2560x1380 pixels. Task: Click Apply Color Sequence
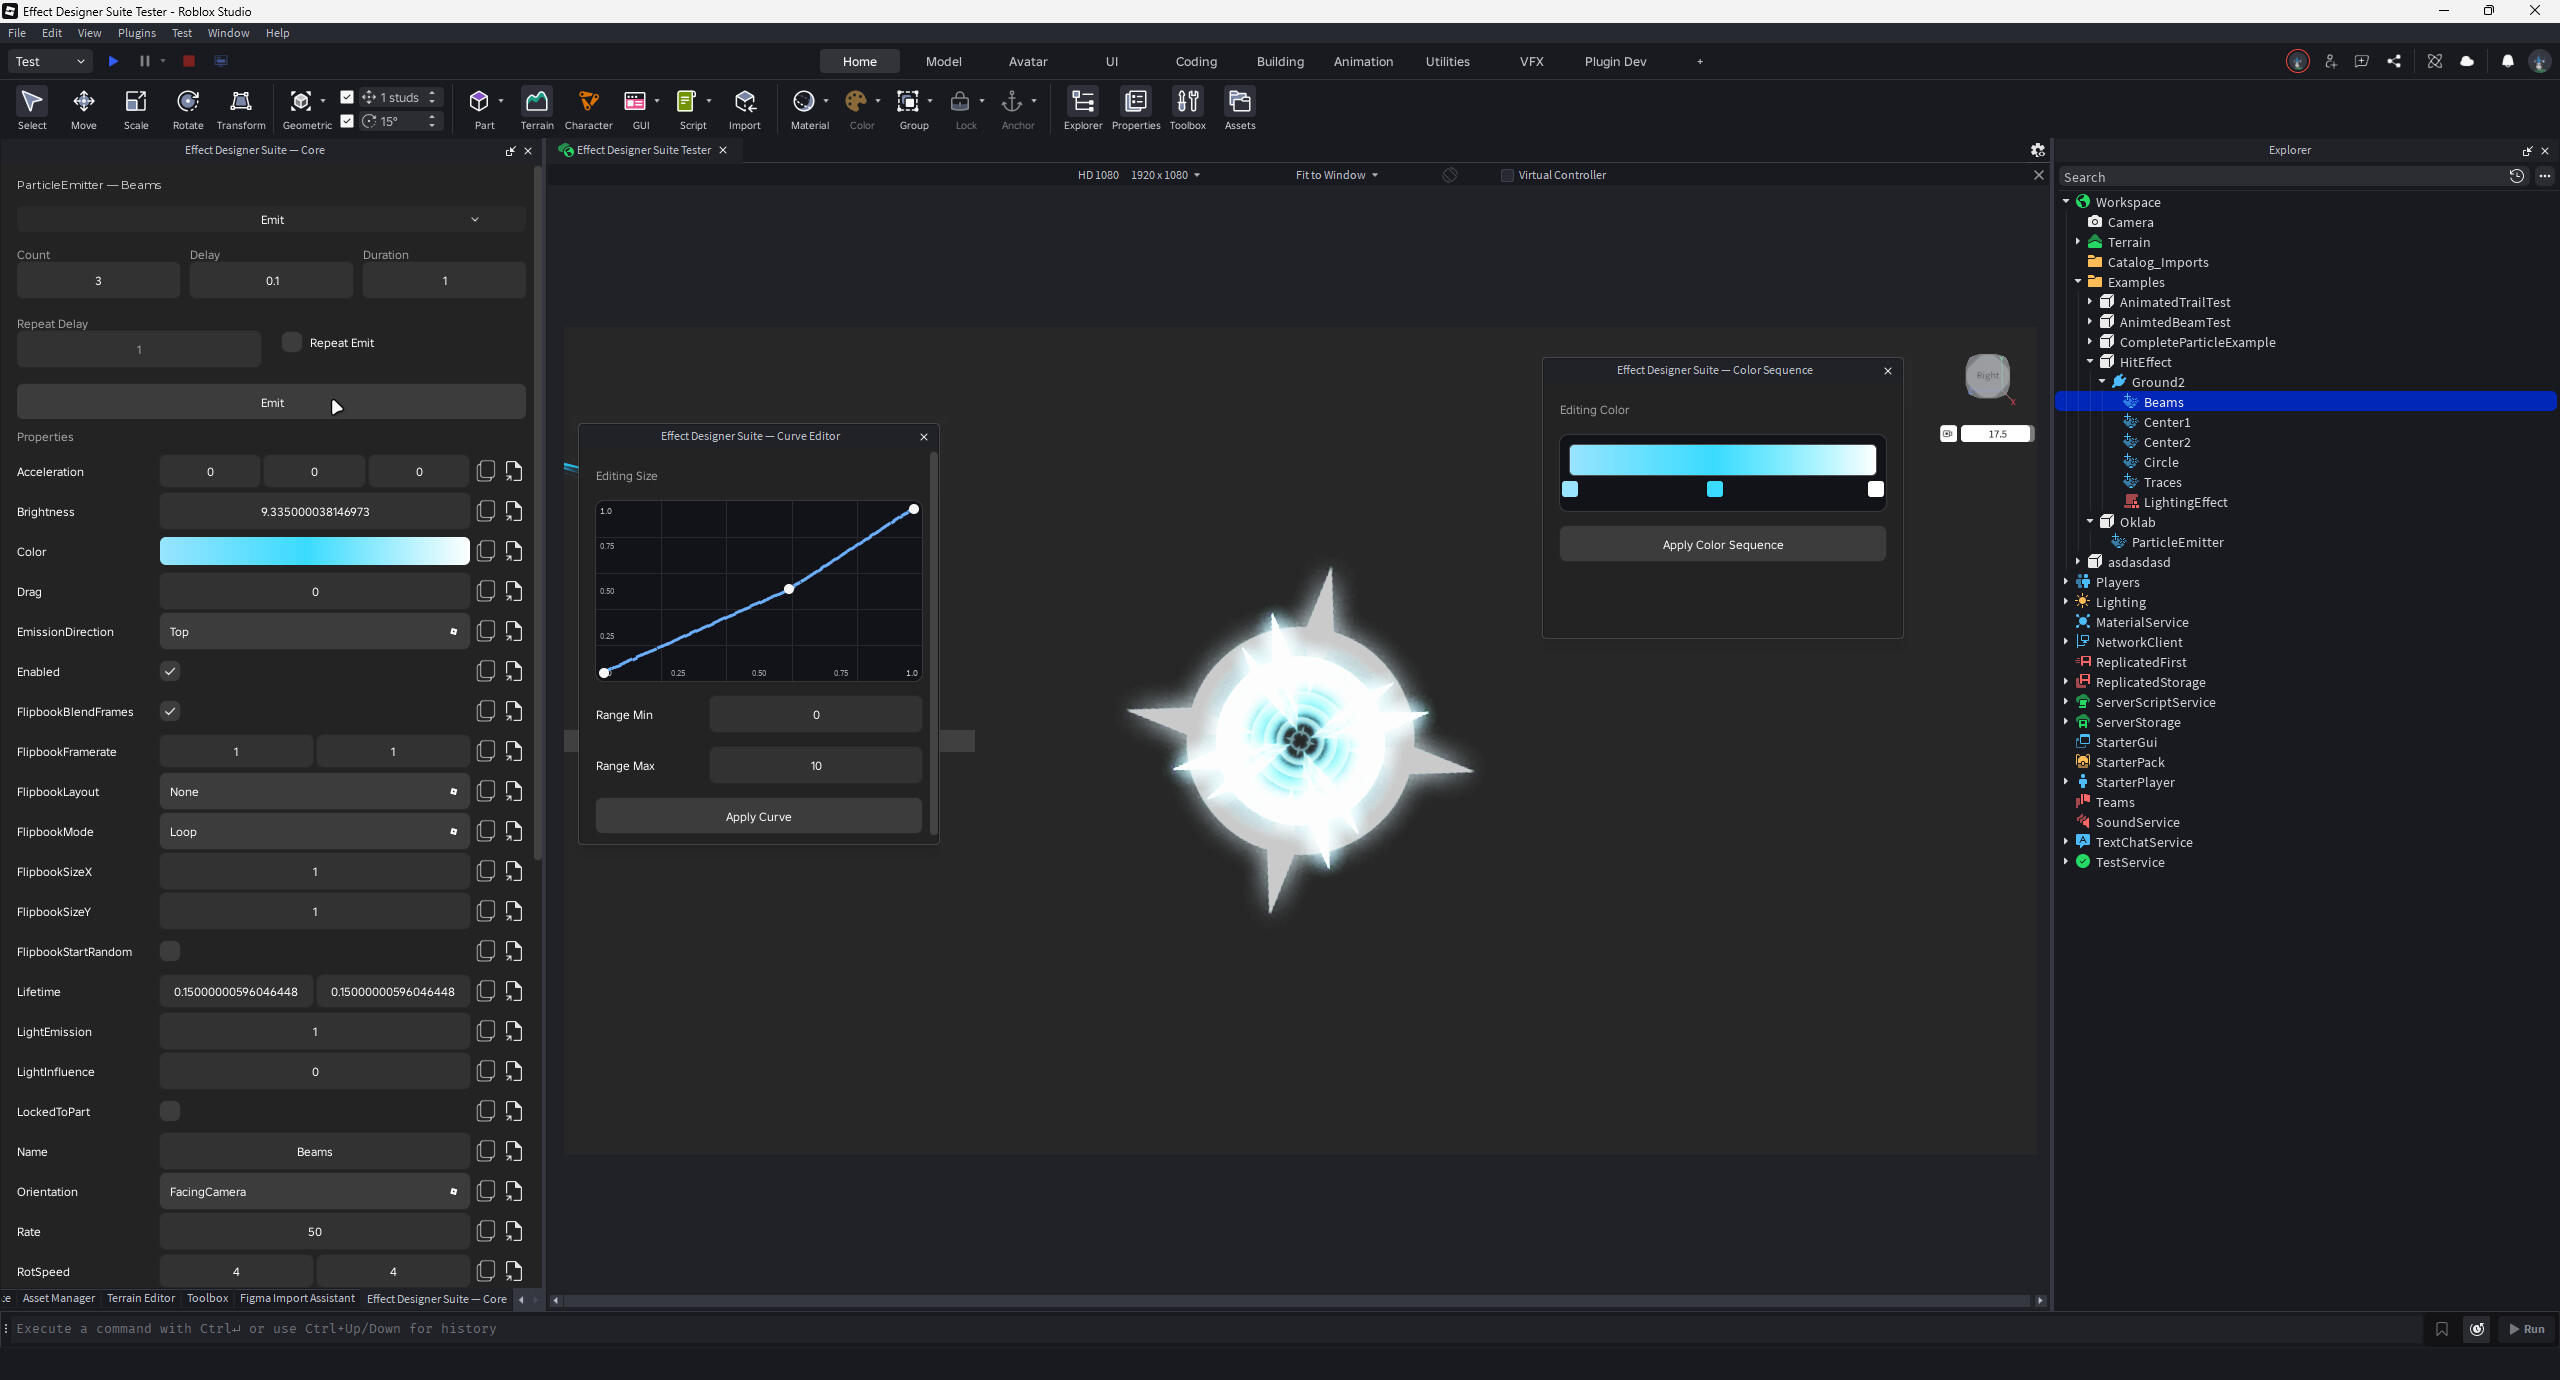click(1723, 544)
